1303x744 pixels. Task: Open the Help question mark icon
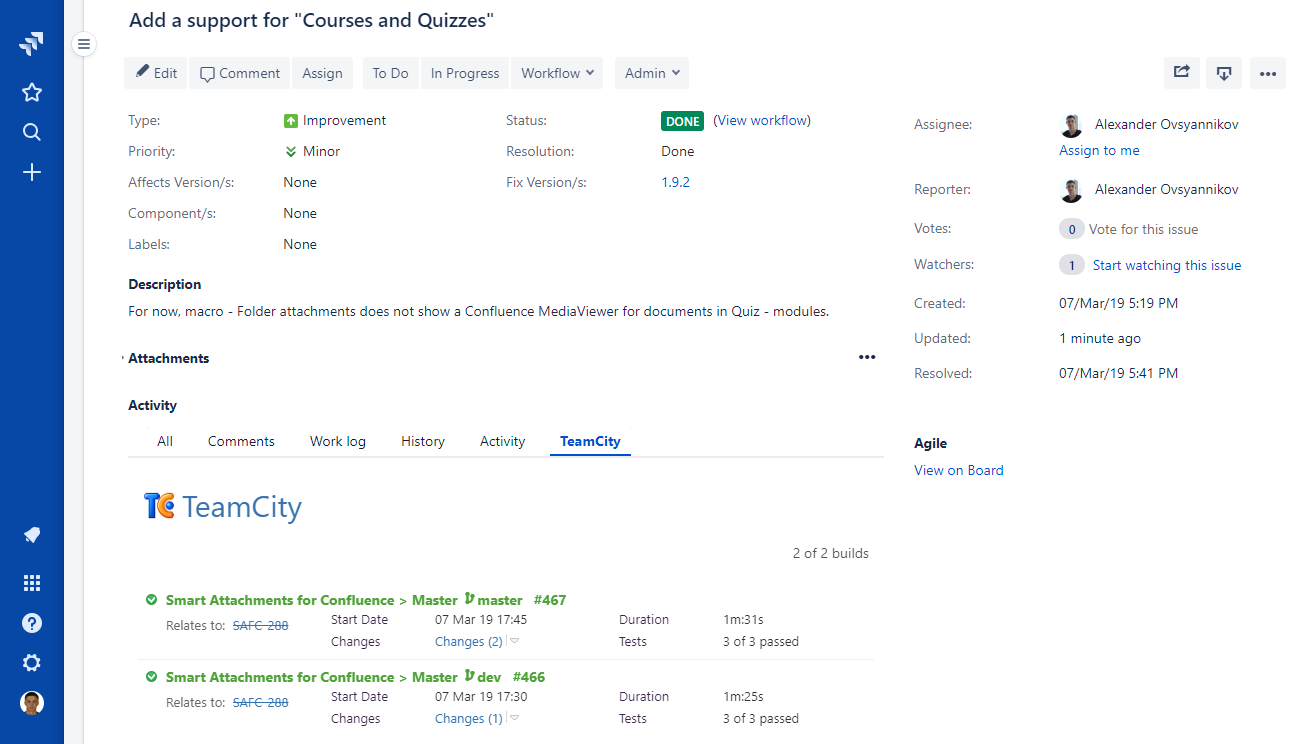pos(32,623)
